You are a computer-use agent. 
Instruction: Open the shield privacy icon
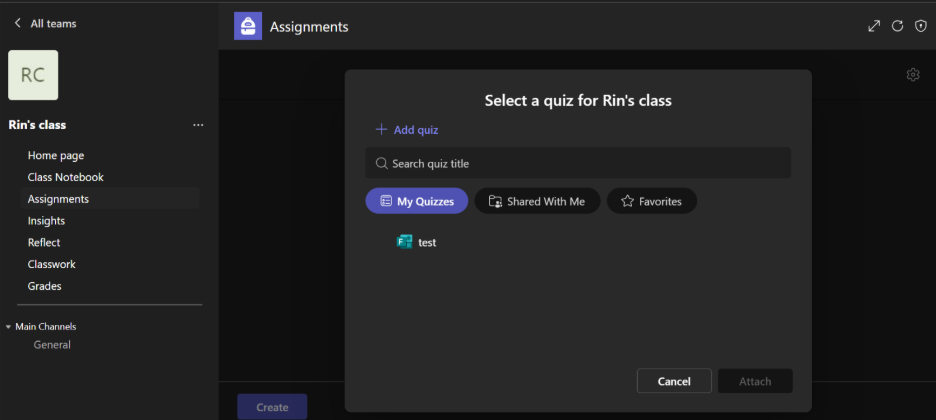[920, 26]
